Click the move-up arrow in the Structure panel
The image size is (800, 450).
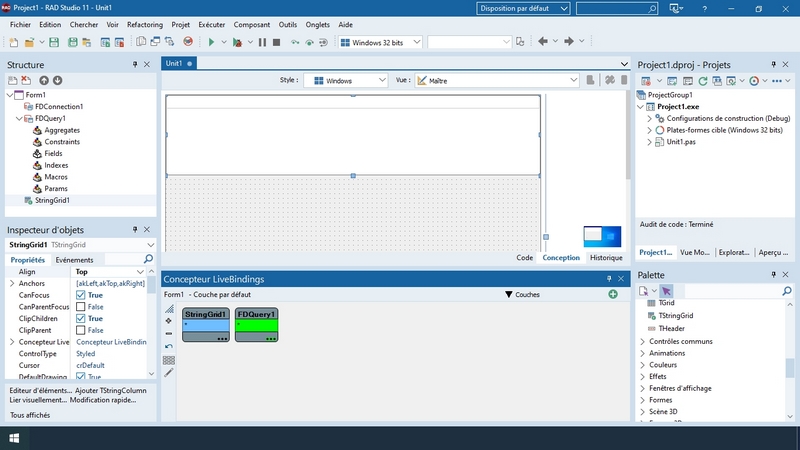click(44, 80)
